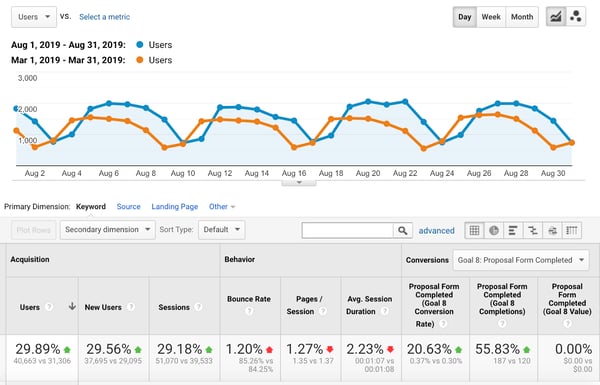The image size is (600, 385).
Task: Click the 29.56% New Users value
Action: pyautogui.click(x=109, y=349)
